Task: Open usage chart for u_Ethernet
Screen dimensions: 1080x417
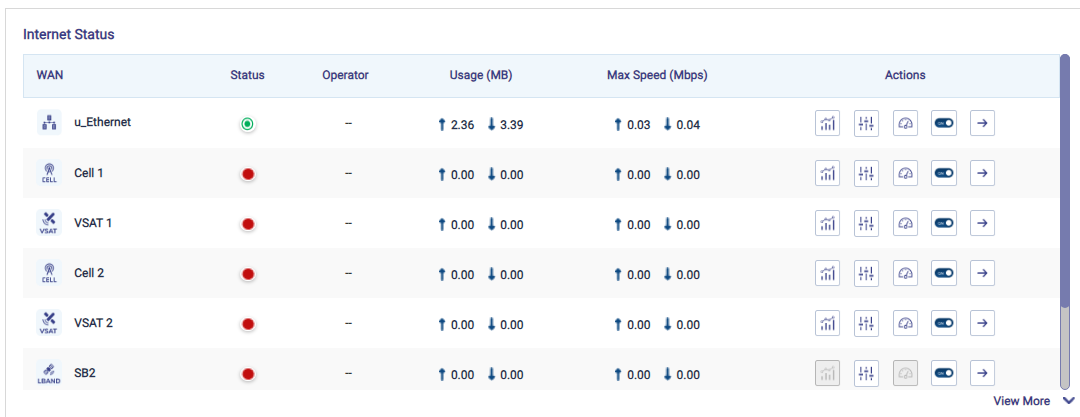Action: (827, 124)
